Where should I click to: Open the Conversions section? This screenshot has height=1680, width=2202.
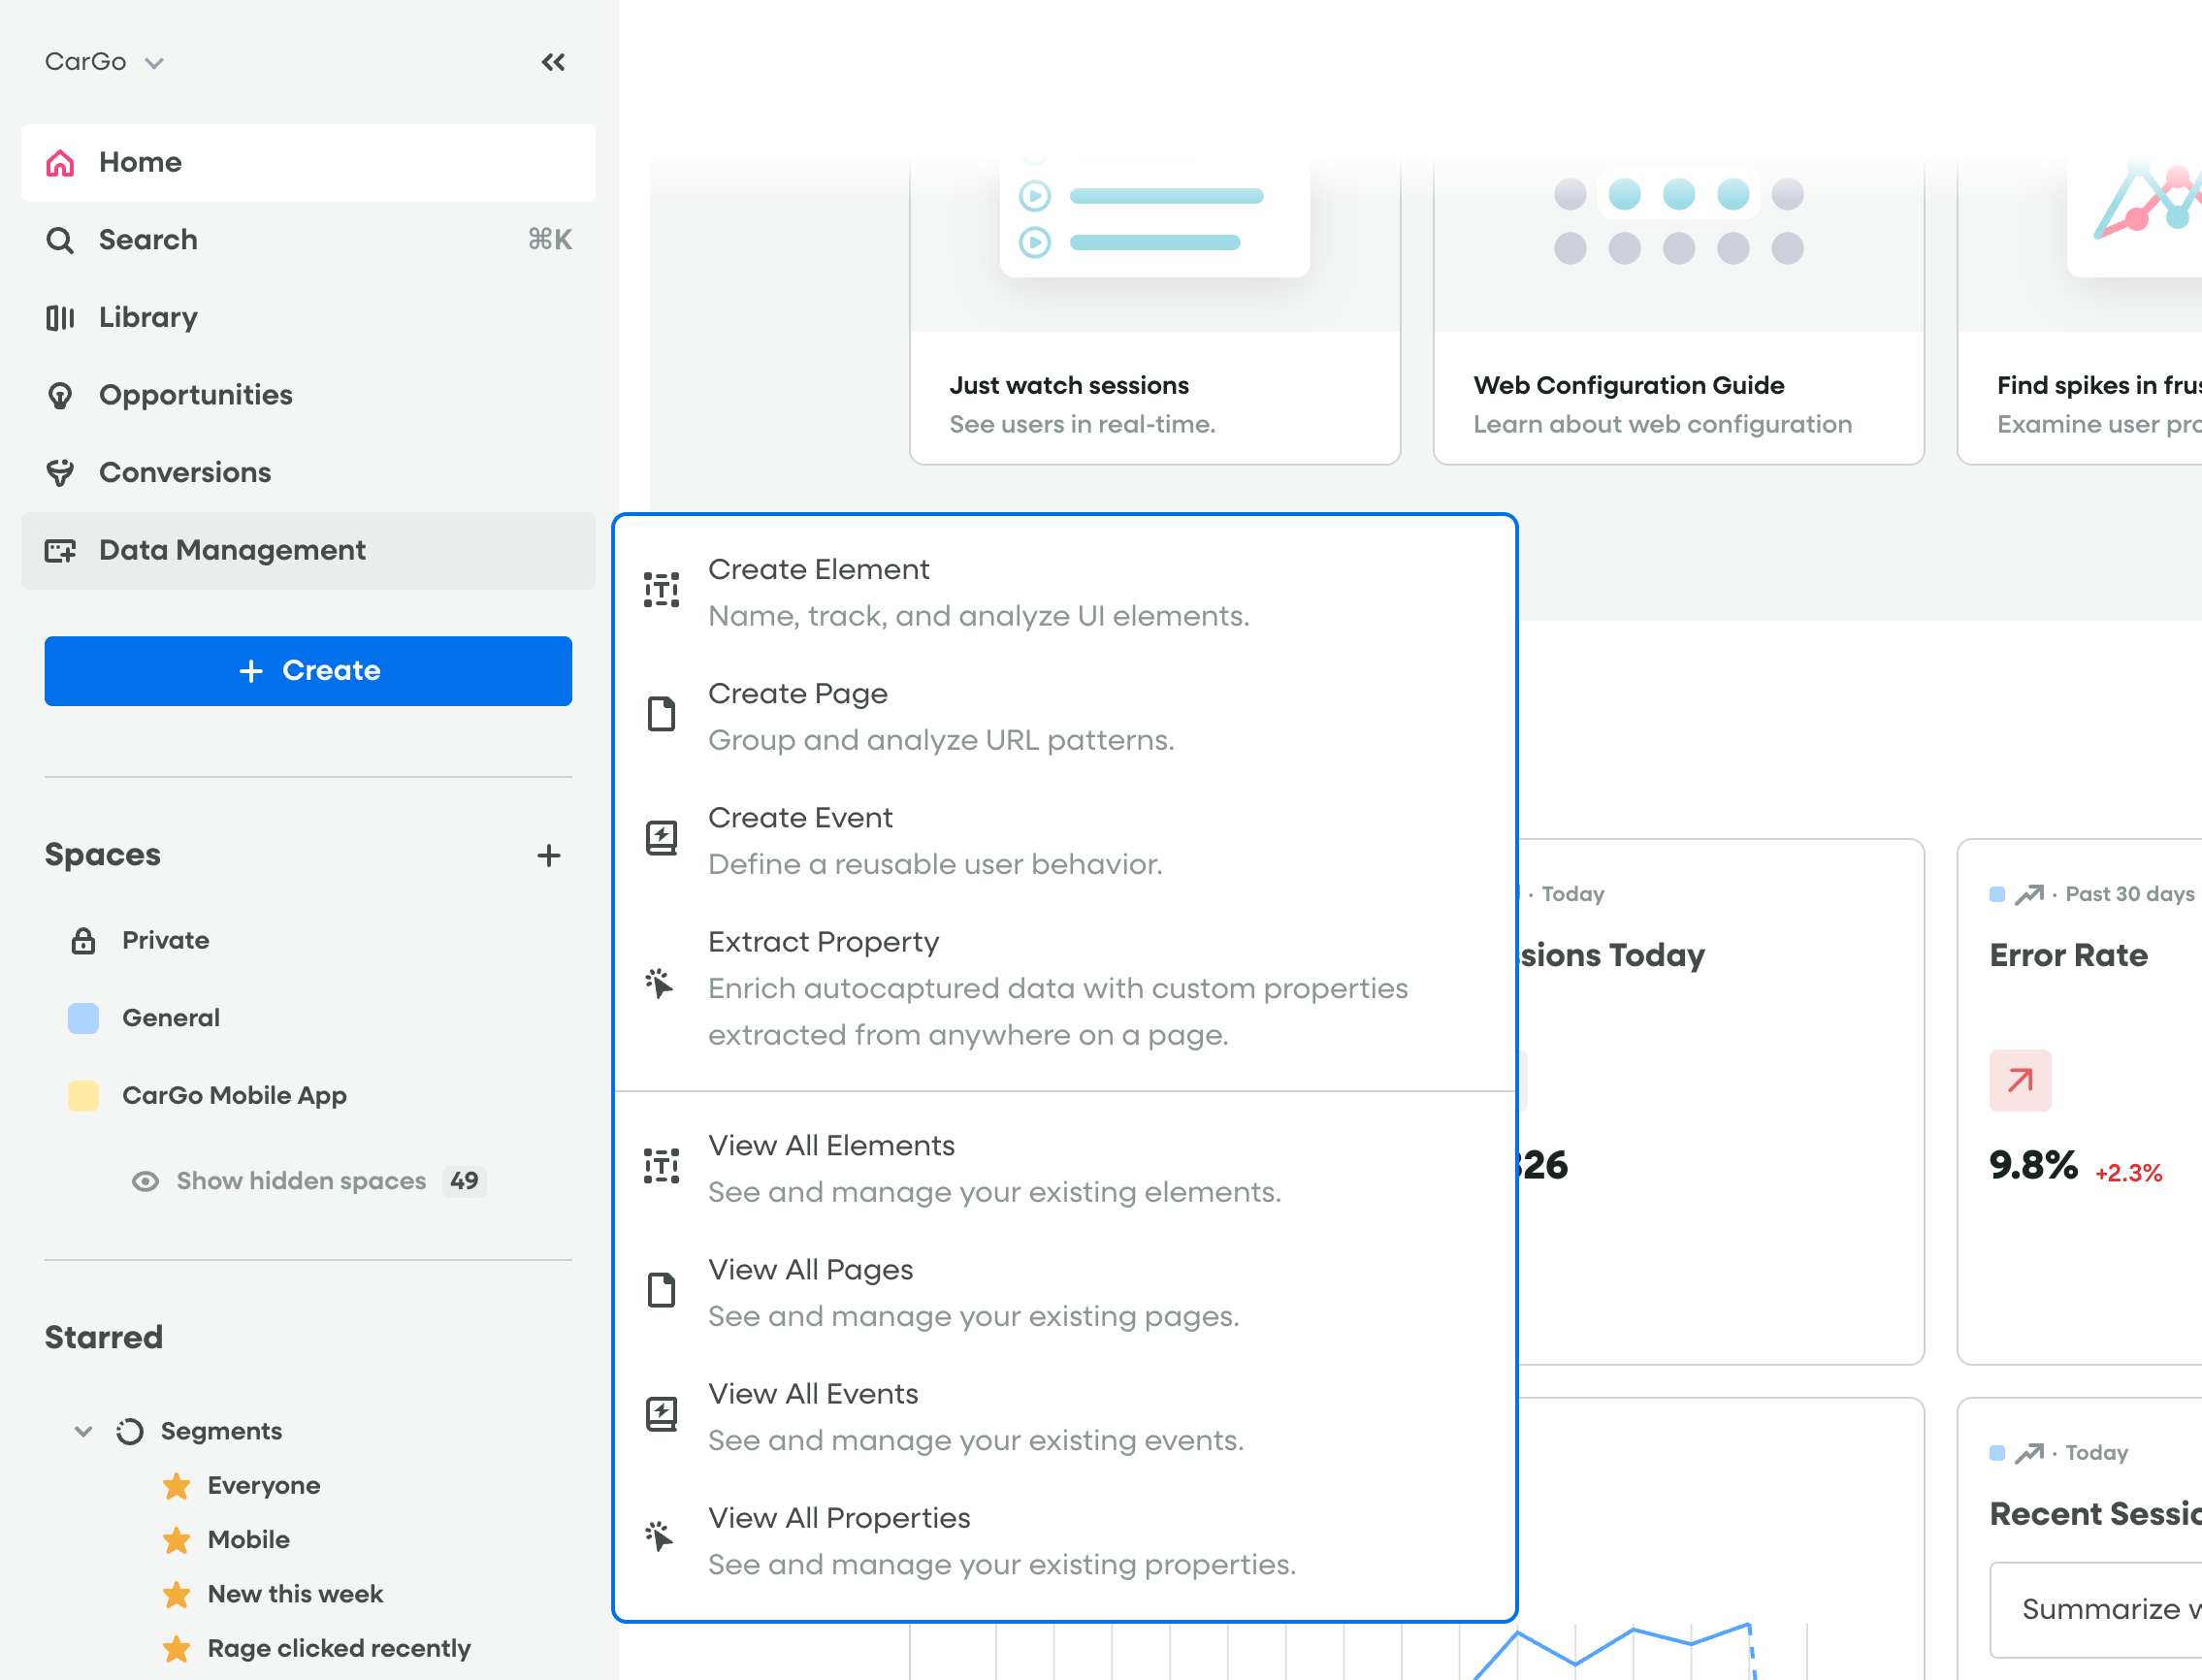click(184, 472)
